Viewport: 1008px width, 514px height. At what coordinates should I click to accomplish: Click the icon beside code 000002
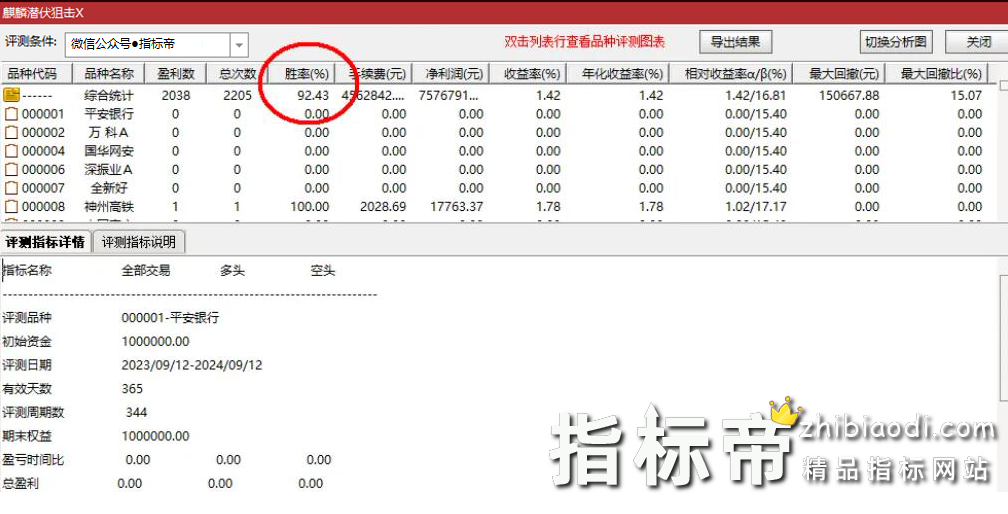point(11,133)
